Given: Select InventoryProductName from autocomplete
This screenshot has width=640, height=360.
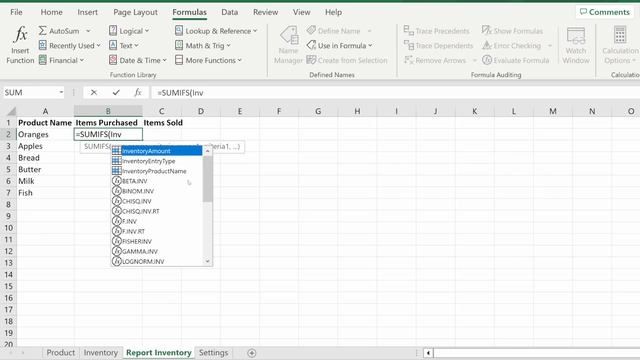Looking at the screenshot, I should tap(157, 171).
